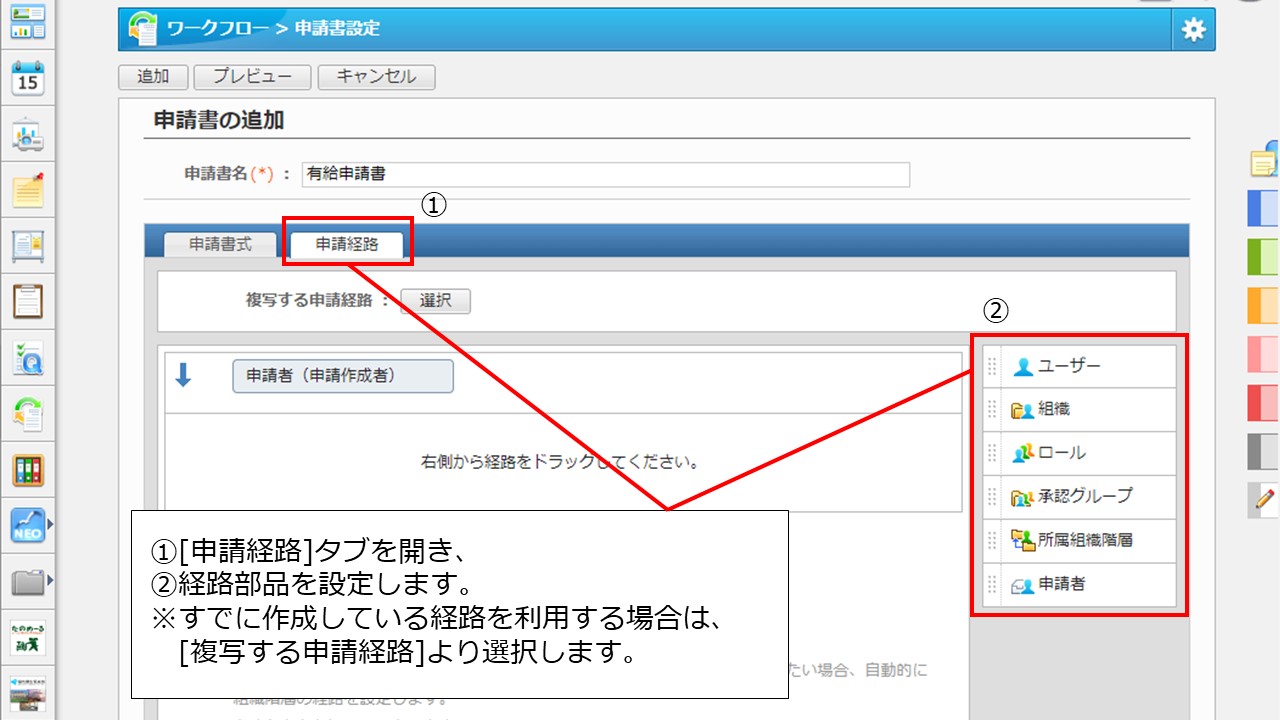Click the 申請書の追加 heading
The width and height of the screenshot is (1280, 720).
[219, 120]
